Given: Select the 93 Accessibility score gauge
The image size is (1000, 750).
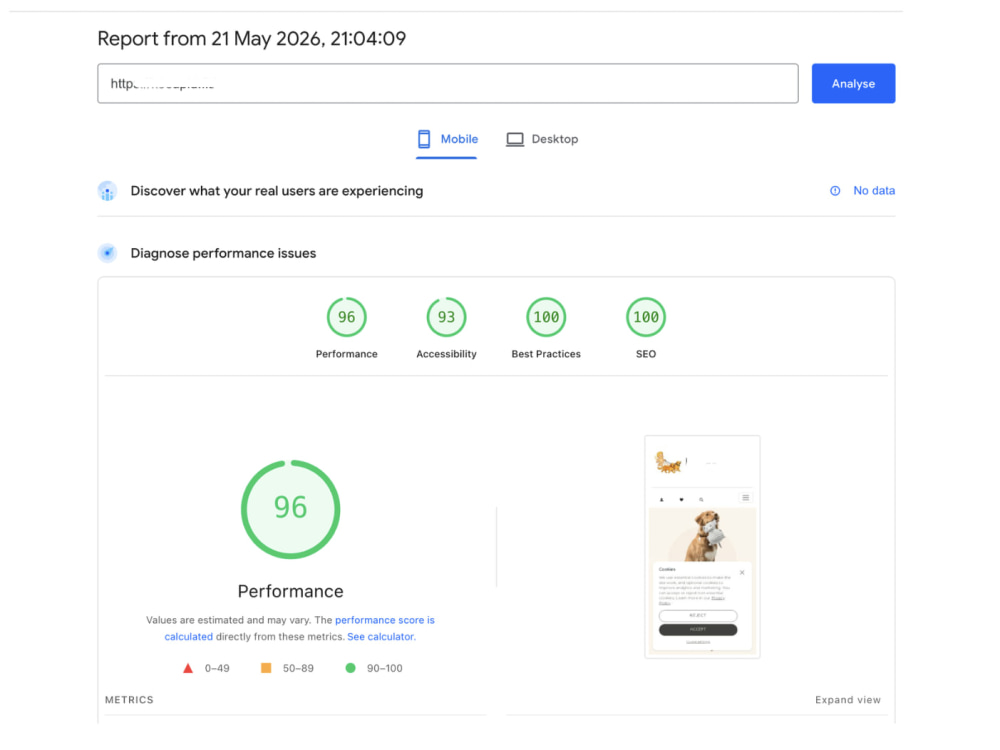Looking at the screenshot, I should coord(446,317).
